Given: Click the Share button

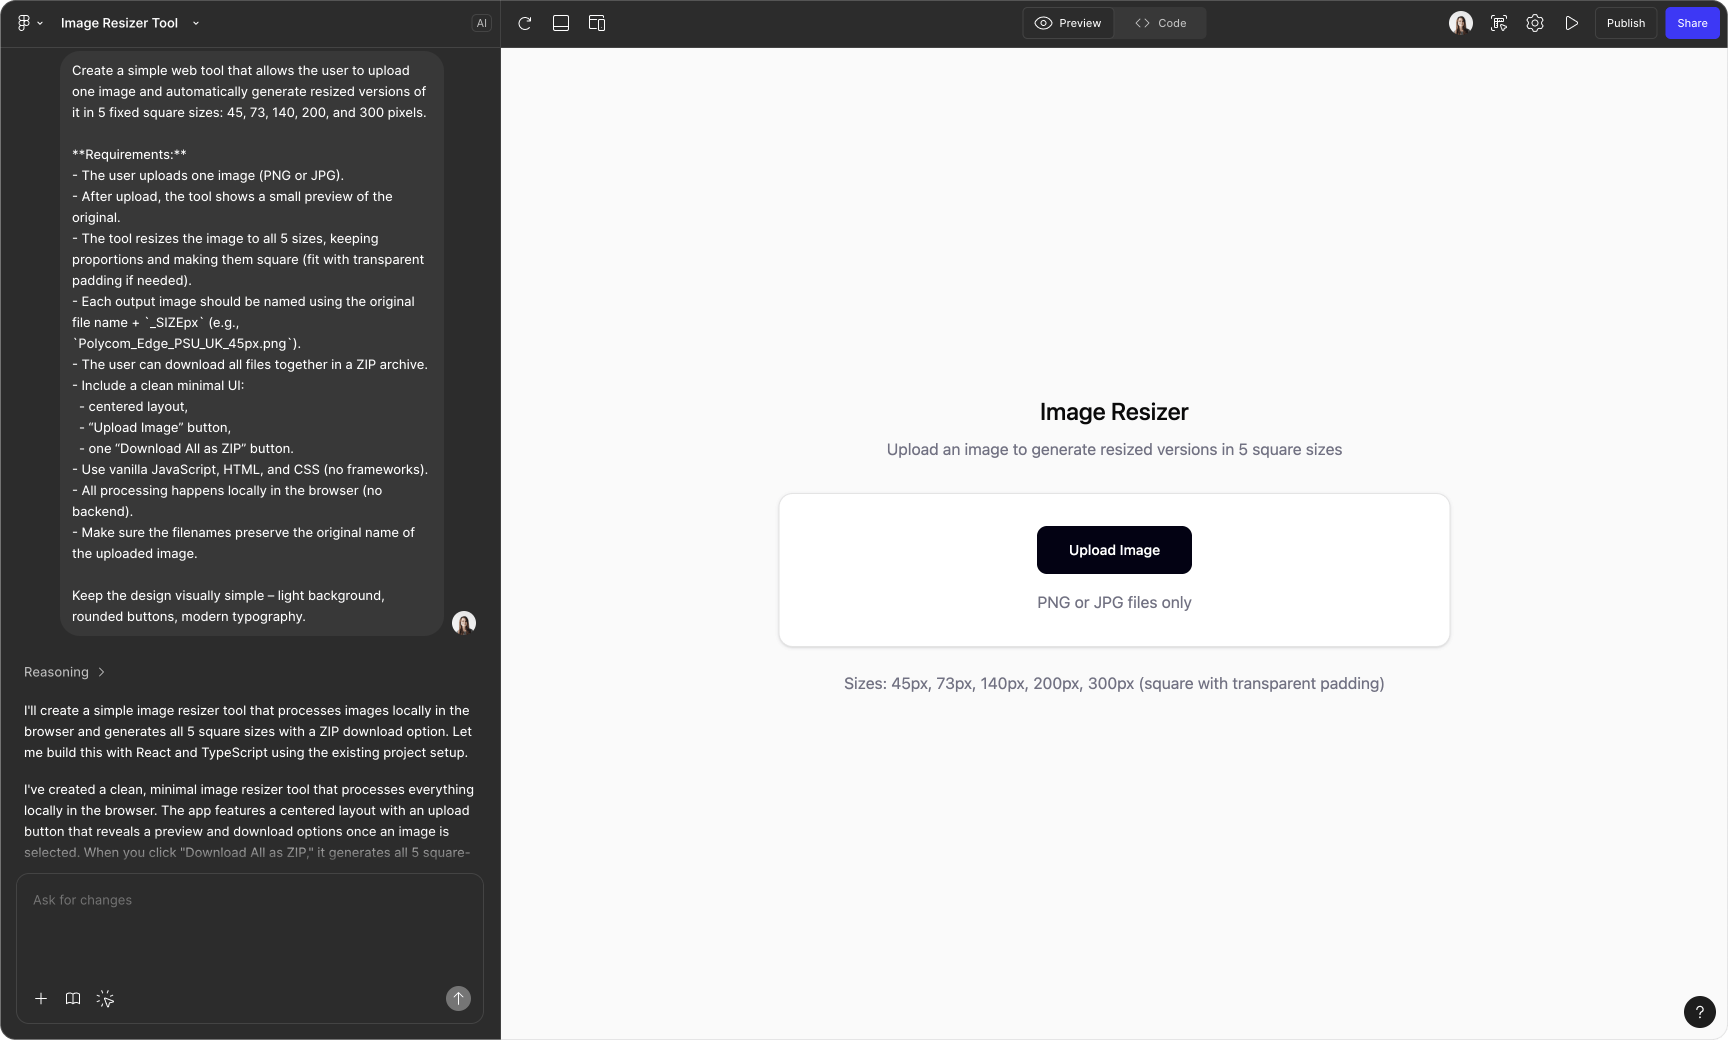Looking at the screenshot, I should coord(1692,22).
